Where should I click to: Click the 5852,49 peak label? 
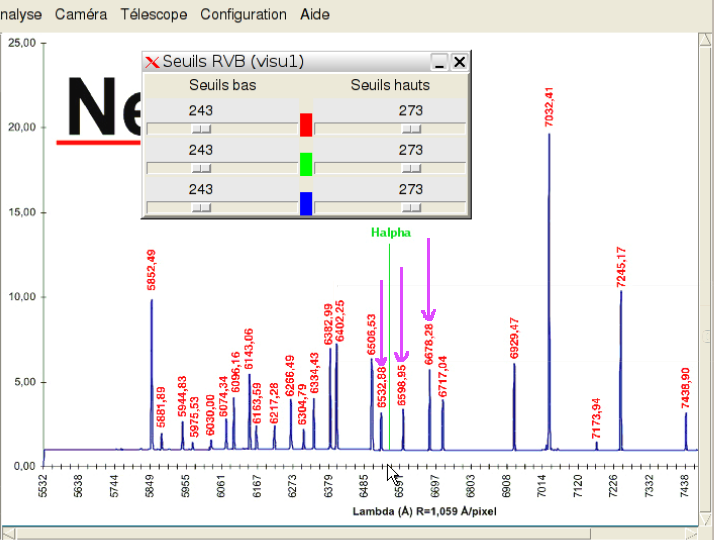coord(151,270)
